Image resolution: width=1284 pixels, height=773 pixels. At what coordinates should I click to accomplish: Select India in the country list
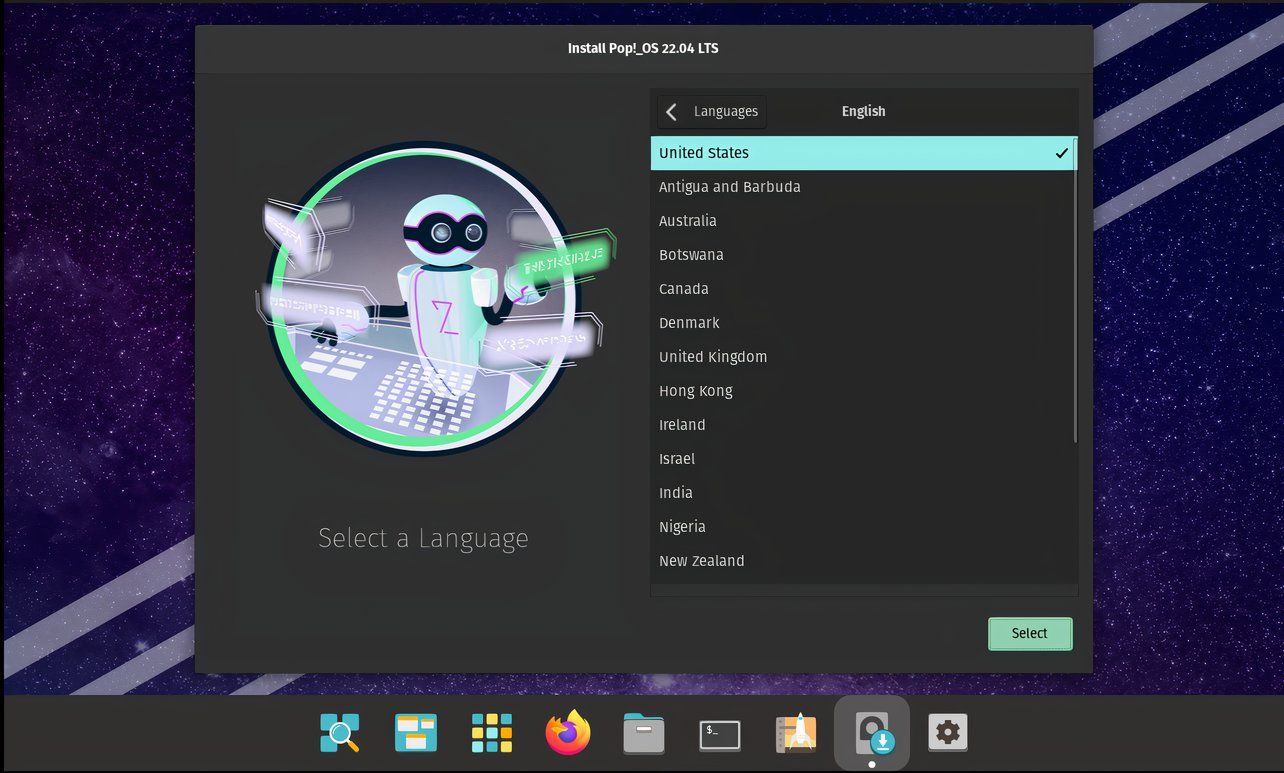click(676, 492)
